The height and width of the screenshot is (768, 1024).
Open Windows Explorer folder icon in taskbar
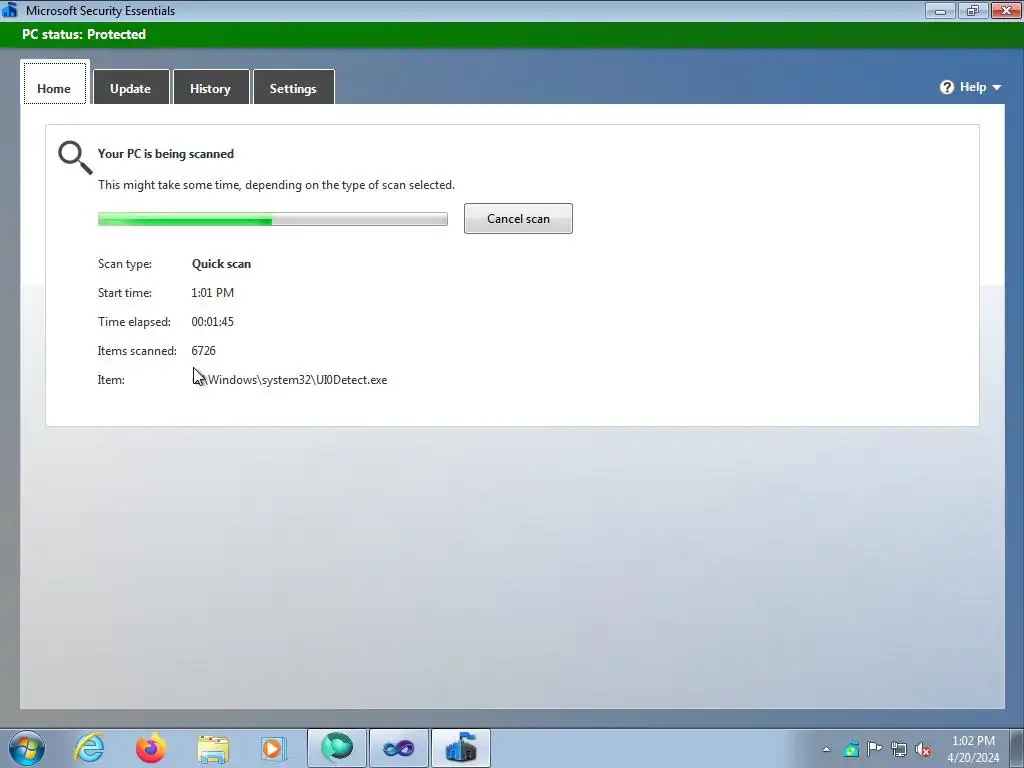point(213,749)
